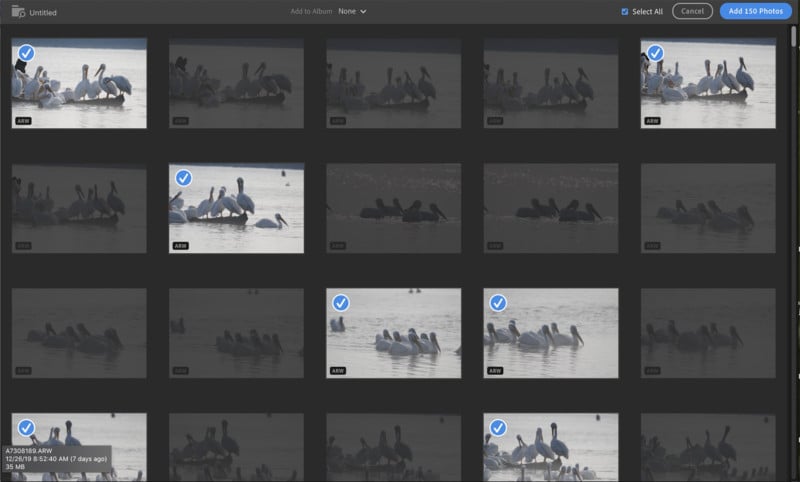Screen dimensions: 800x482
Task: Click swimming pelicans photo in third row, third column
Action: [x=393, y=333]
